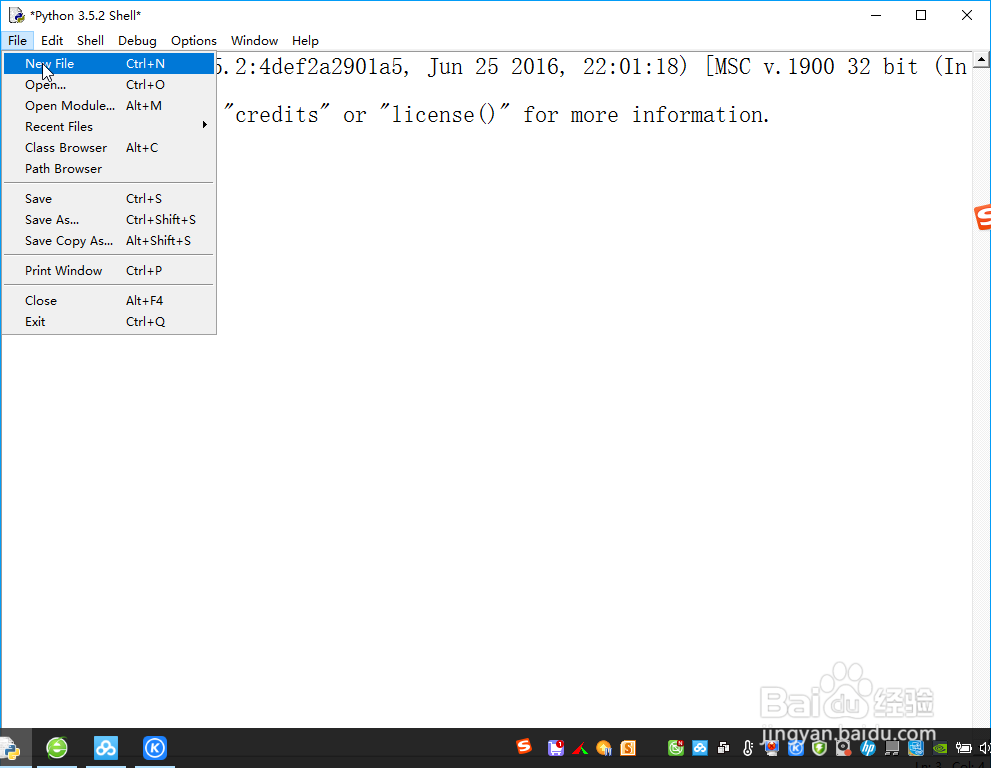Open the Options menu

pyautogui.click(x=193, y=40)
